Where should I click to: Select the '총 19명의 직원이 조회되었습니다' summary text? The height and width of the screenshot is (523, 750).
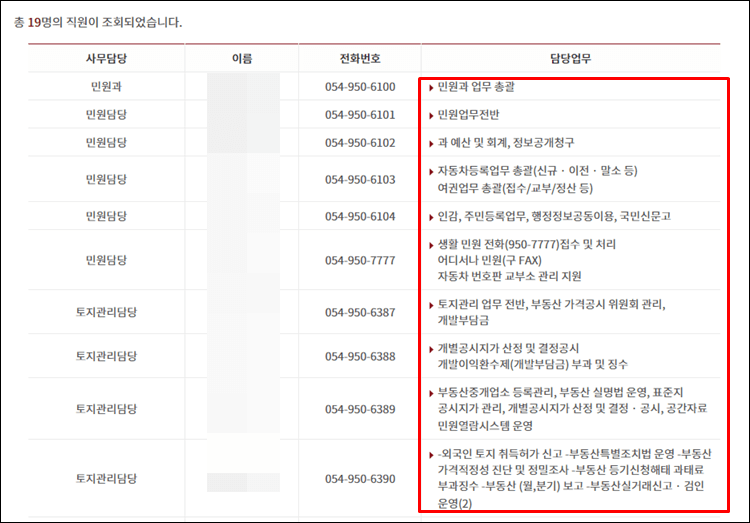pos(98,22)
